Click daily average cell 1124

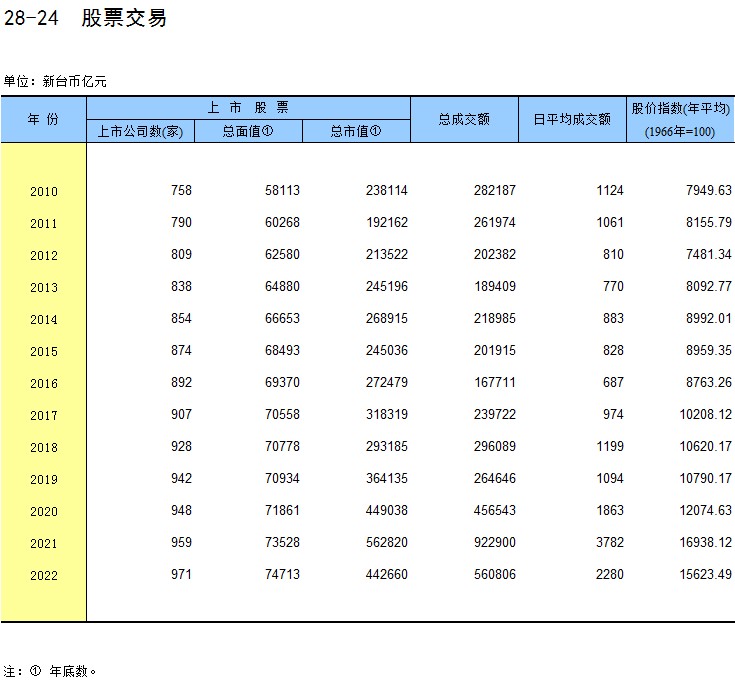coord(610,190)
